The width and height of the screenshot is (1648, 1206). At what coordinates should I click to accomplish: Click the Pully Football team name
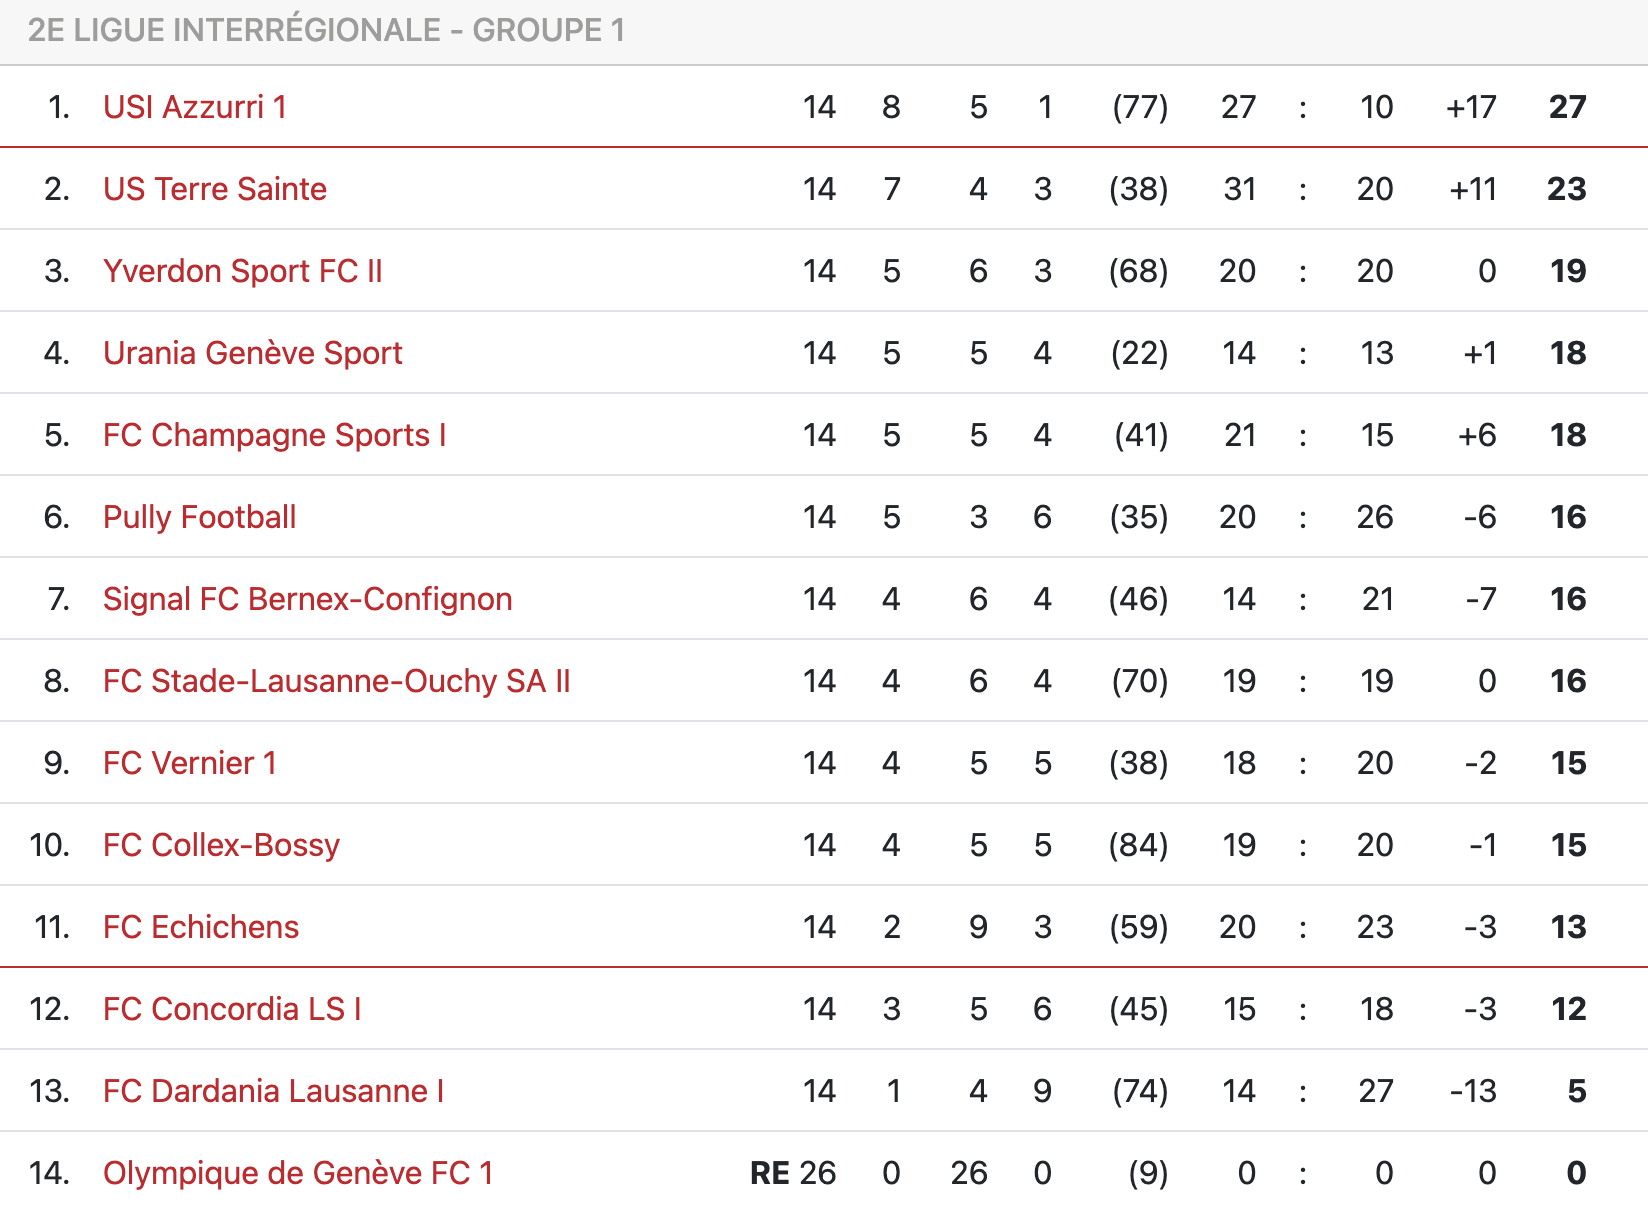point(200,517)
